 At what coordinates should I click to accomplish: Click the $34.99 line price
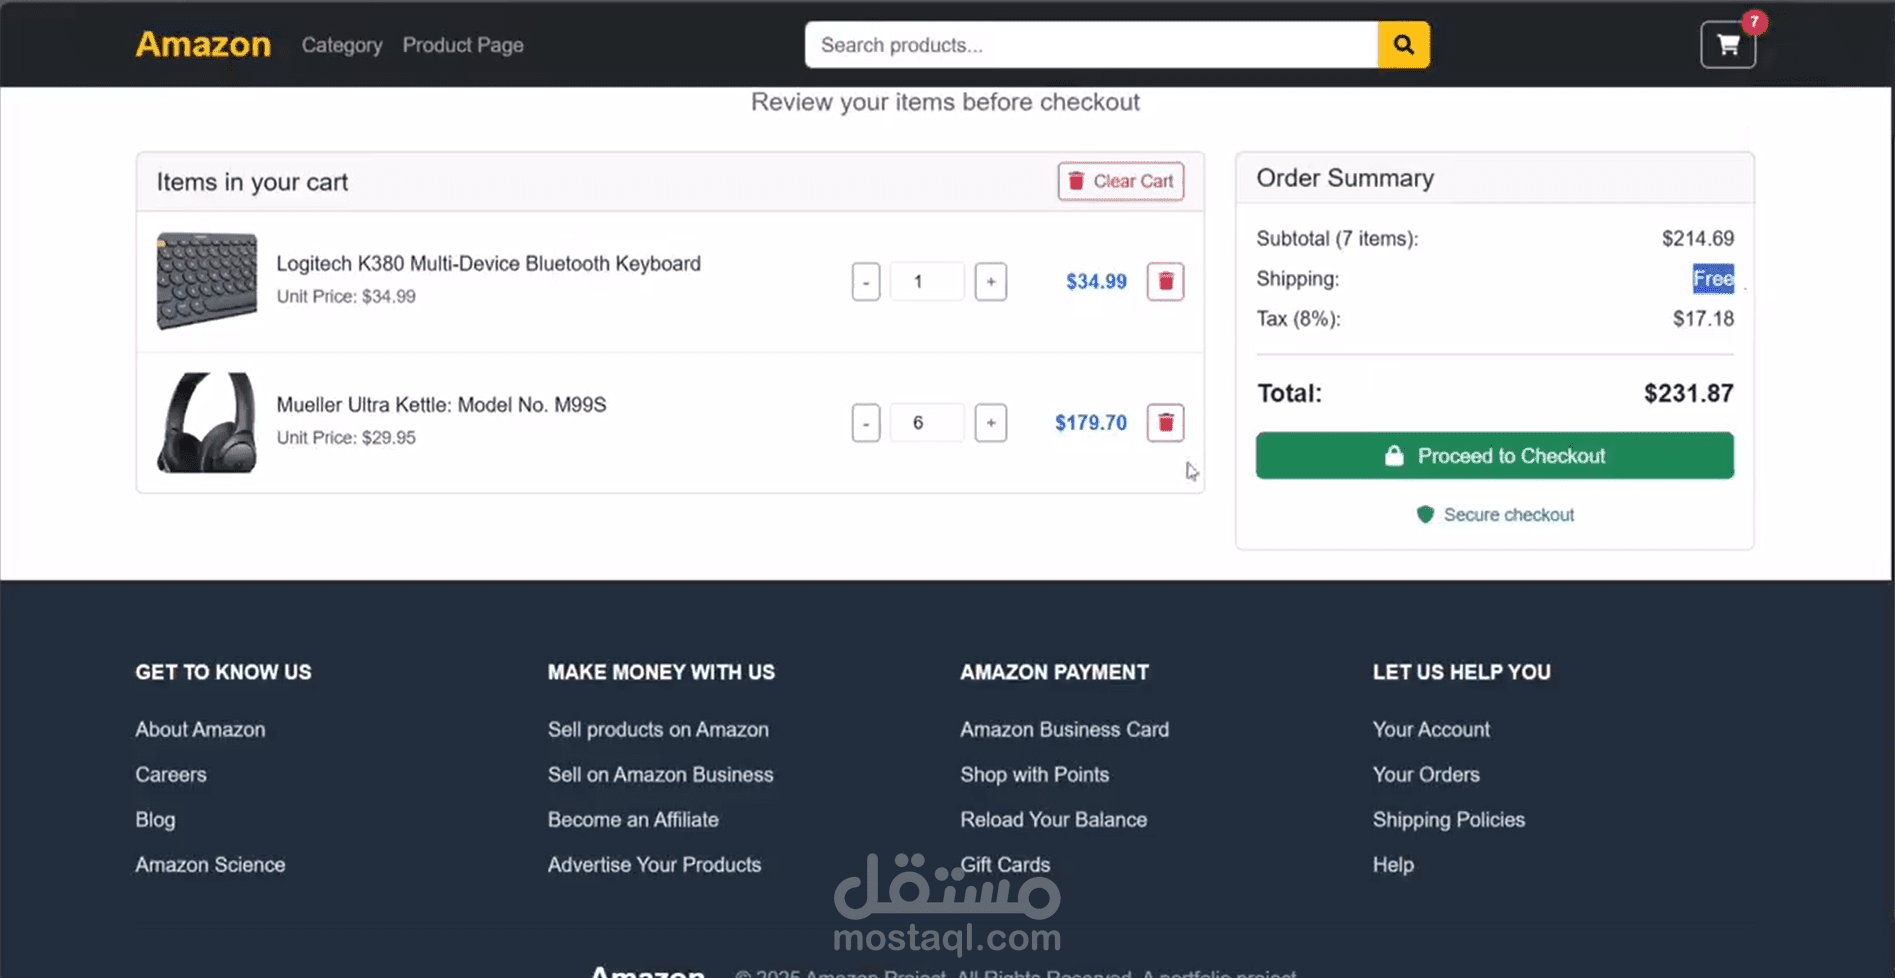pos(1096,281)
